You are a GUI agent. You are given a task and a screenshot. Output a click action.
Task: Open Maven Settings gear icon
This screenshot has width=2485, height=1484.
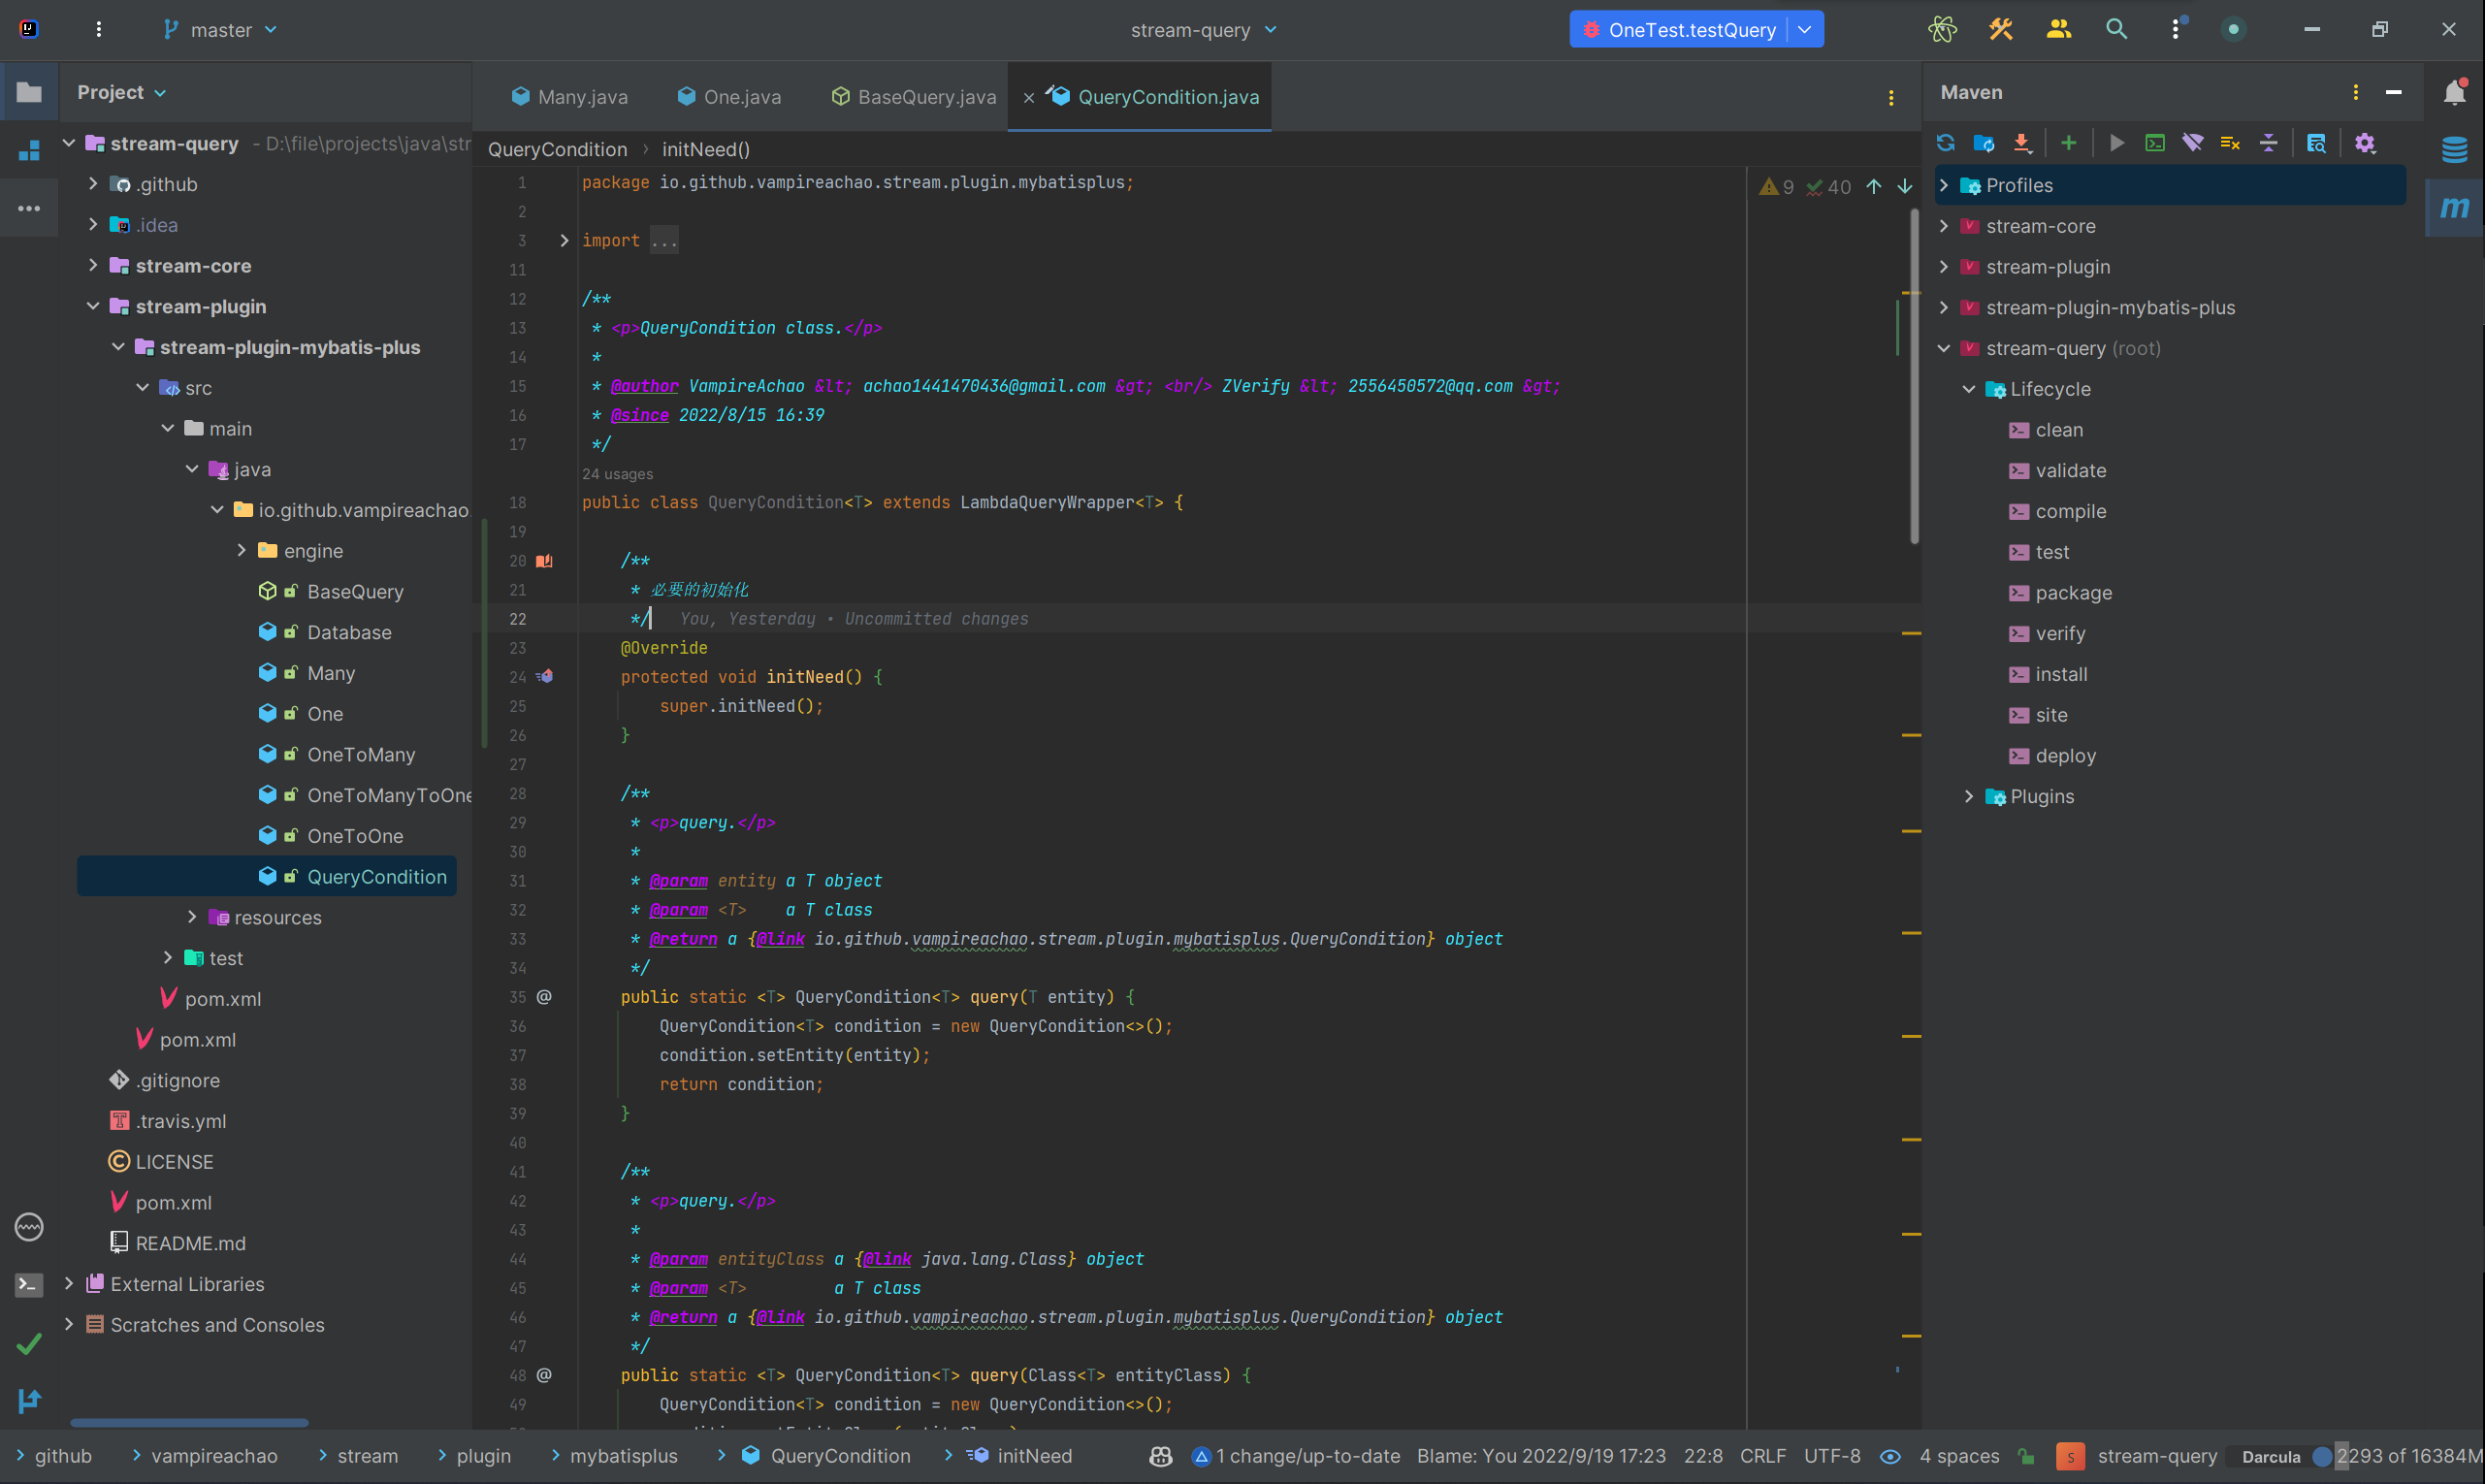[2364, 143]
